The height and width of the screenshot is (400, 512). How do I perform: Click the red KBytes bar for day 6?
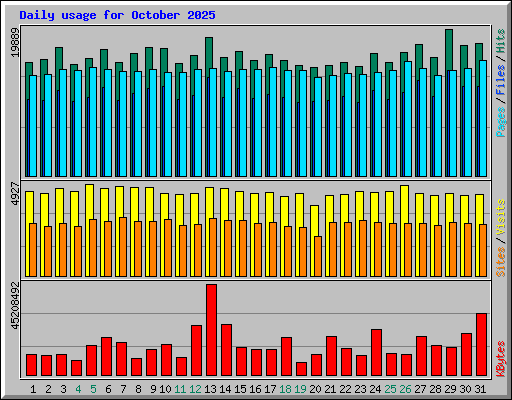[x=106, y=357]
